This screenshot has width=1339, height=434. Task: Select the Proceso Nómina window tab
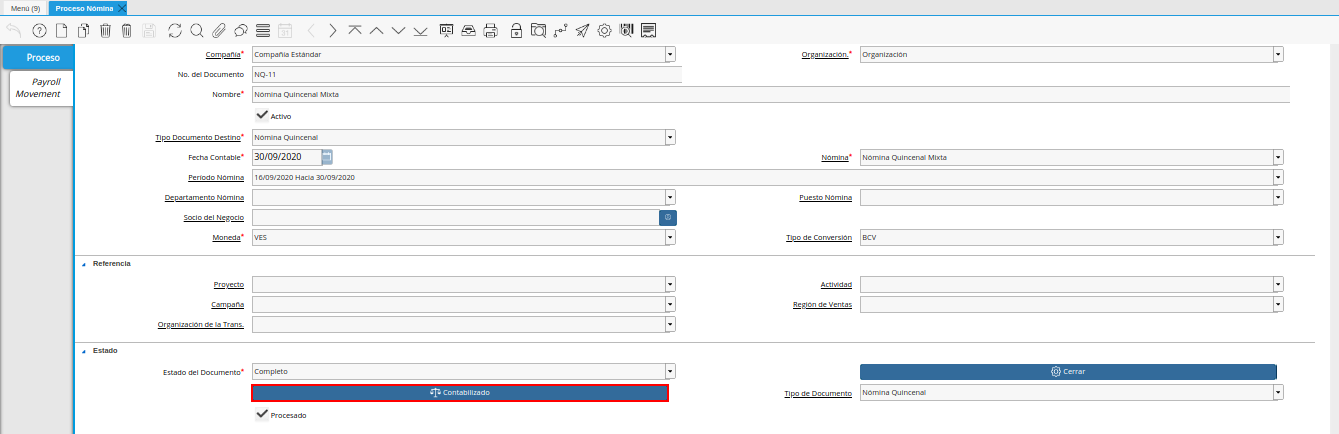[x=83, y=7]
